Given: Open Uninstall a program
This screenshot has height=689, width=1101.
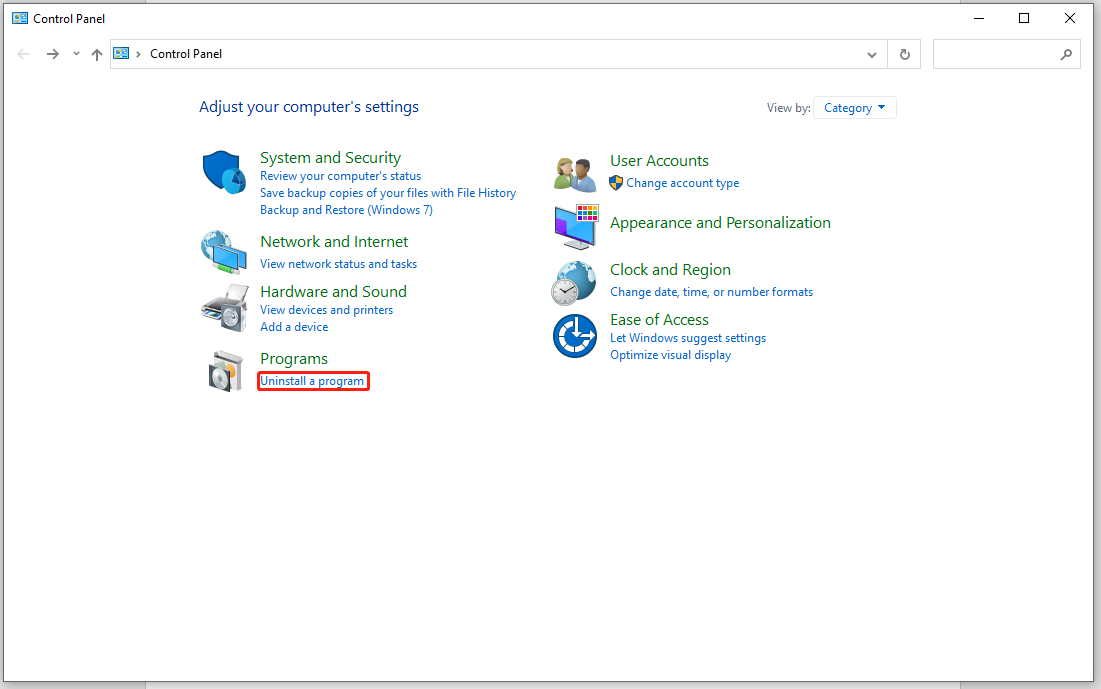Looking at the screenshot, I should [x=312, y=381].
